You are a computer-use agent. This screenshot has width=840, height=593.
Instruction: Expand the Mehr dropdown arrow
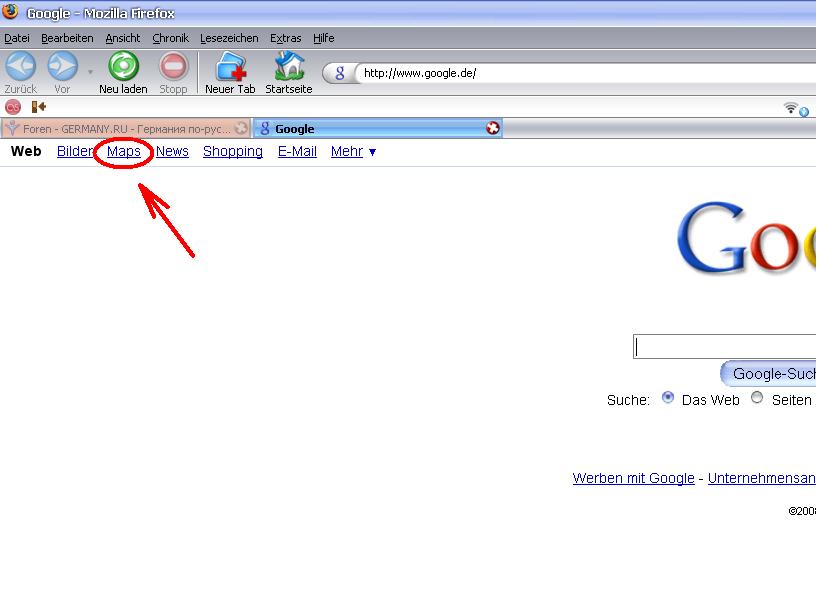(372, 153)
